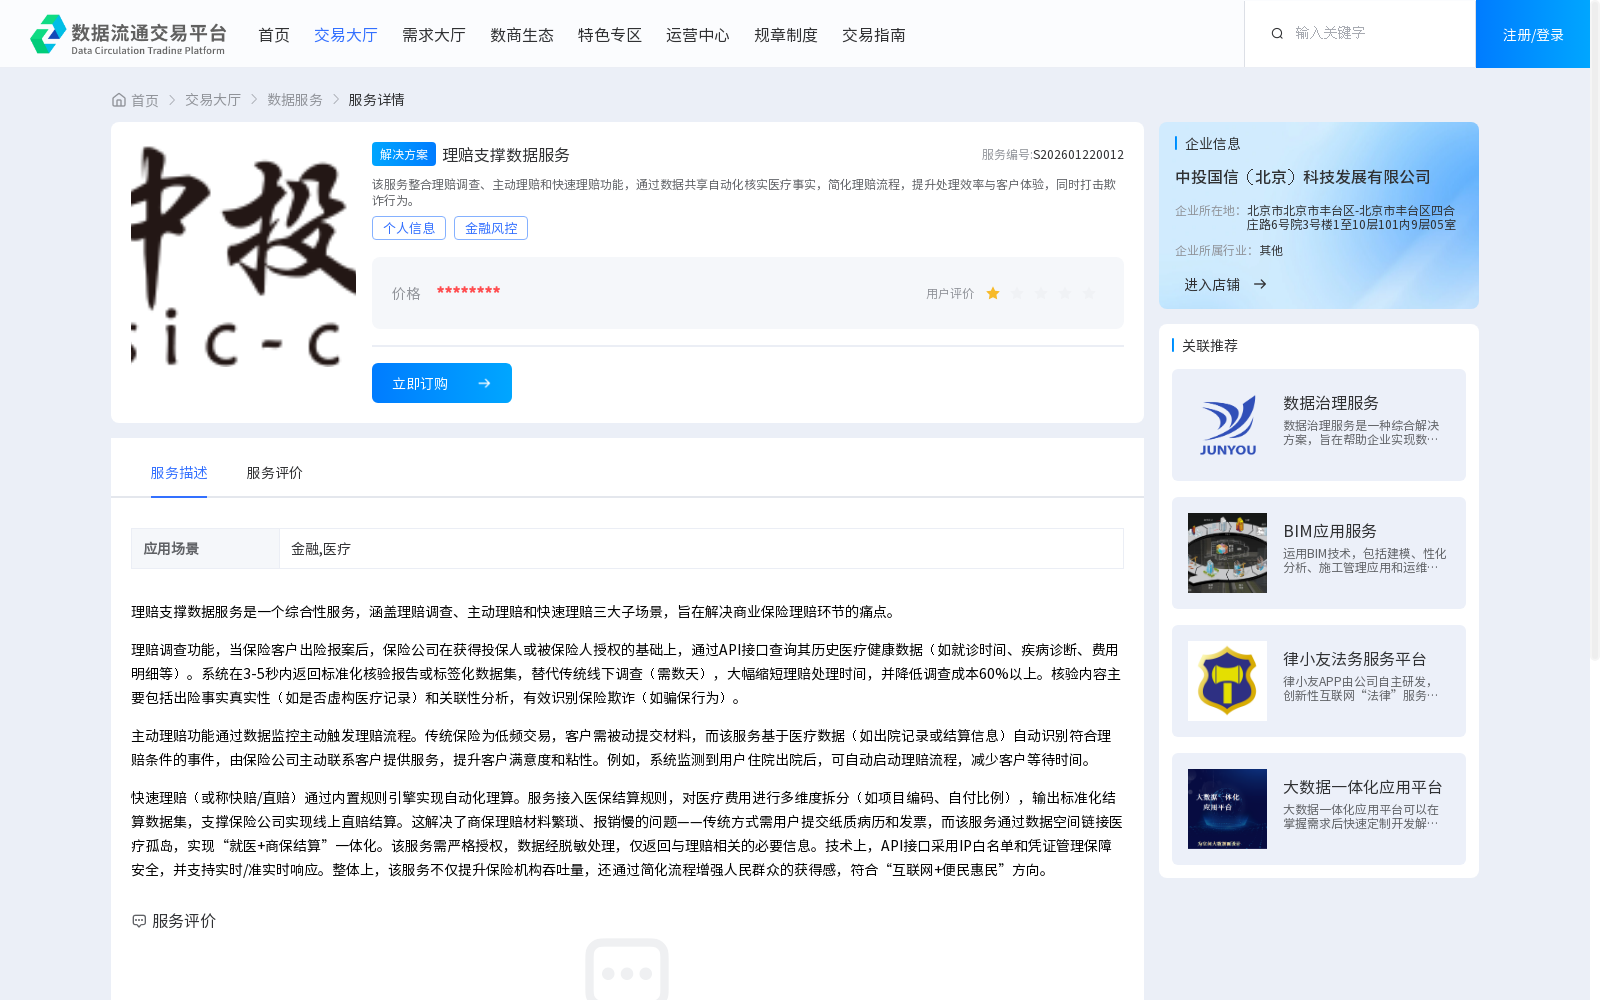Click the 关联推荐 section heading
Screen dimensions: 1600x1000
1210,346
